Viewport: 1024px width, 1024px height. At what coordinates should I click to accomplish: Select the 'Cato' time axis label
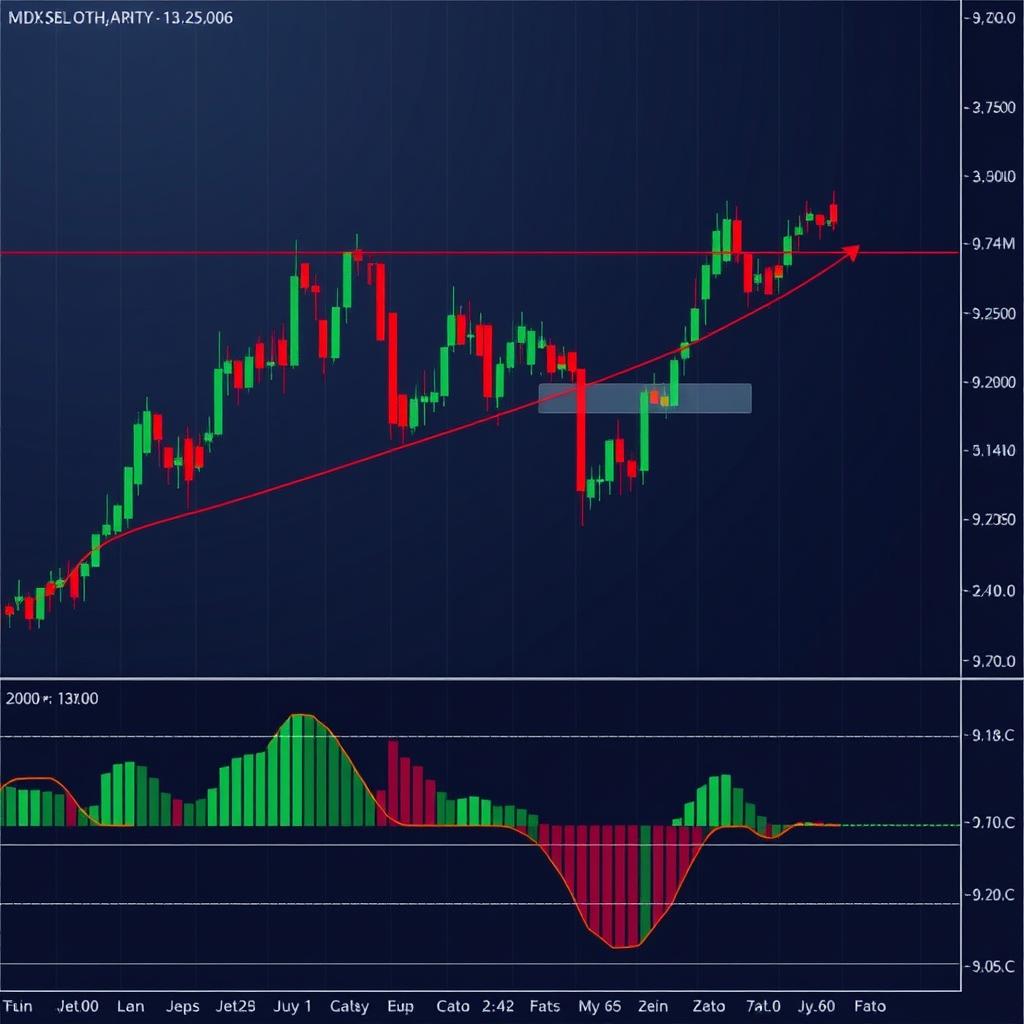[x=453, y=1006]
